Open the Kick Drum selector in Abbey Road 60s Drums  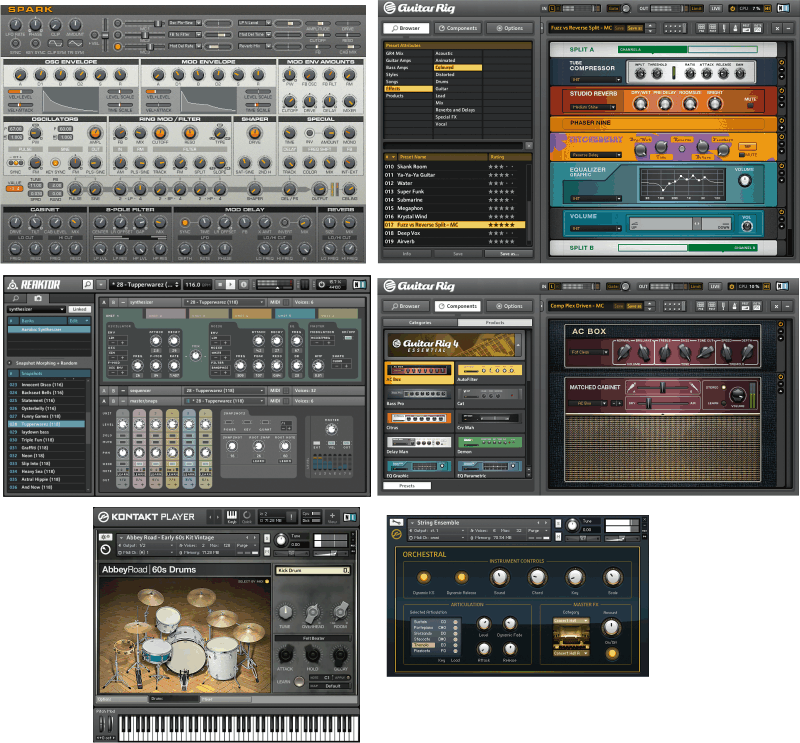point(312,570)
